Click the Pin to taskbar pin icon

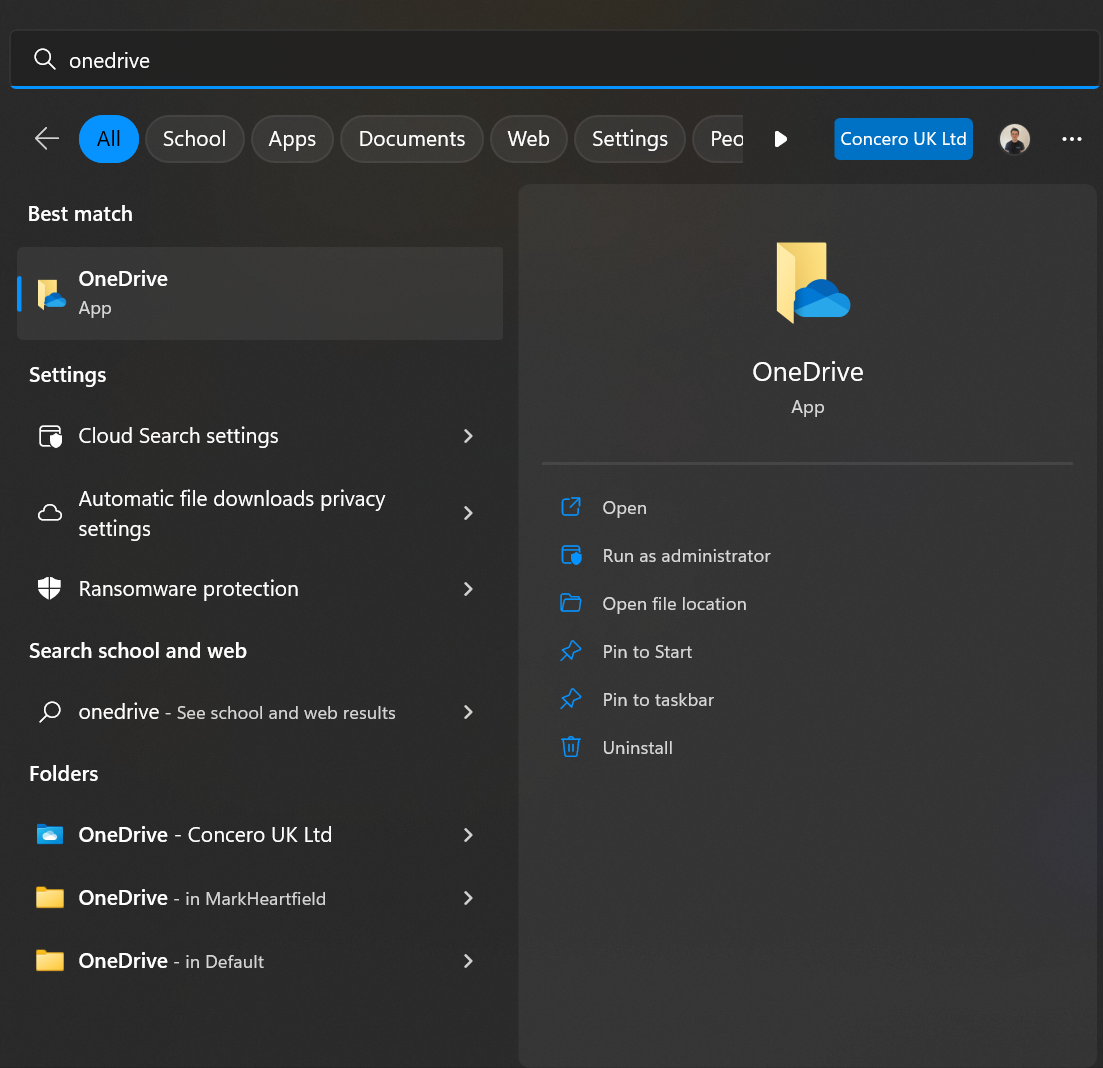pos(570,699)
